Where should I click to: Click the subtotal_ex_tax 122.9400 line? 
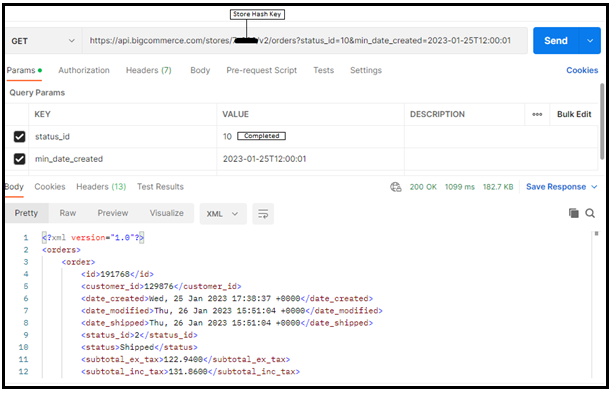pyautogui.click(x=185, y=359)
